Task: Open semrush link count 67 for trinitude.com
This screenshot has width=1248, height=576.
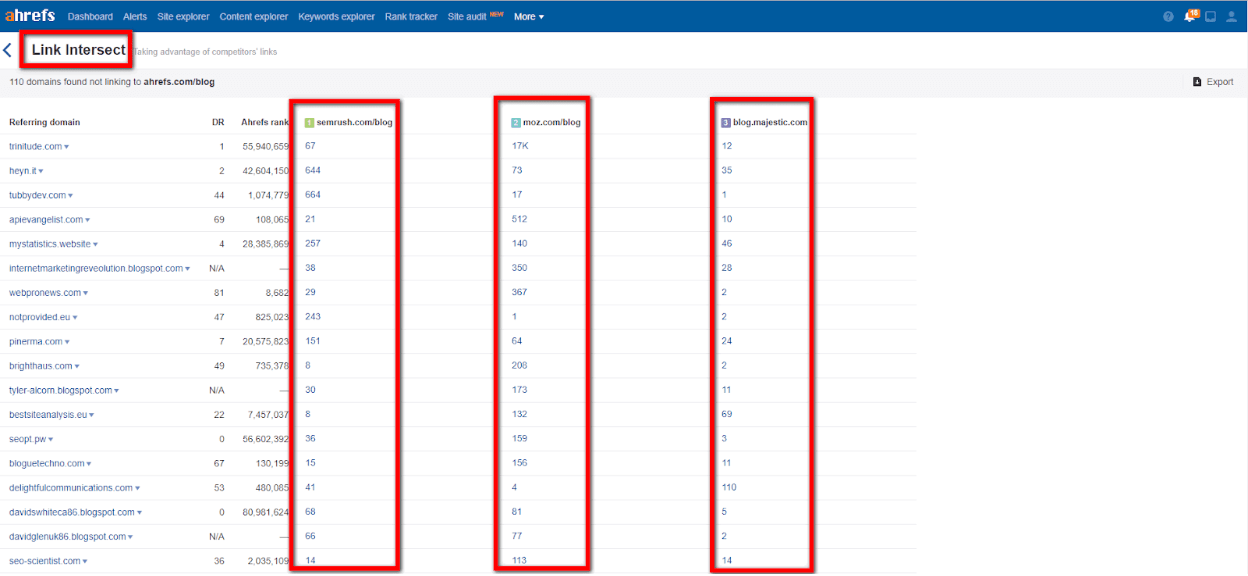Action: pos(311,146)
